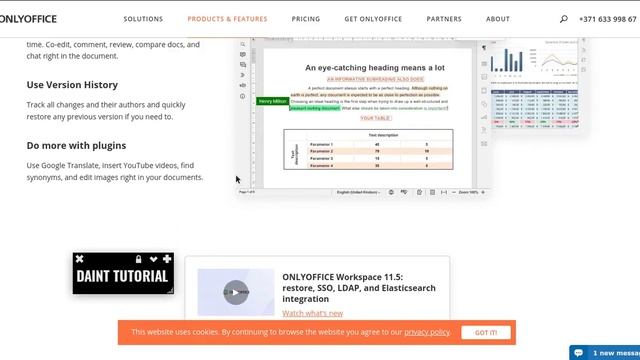Open the site search magnifier icon
The width and height of the screenshot is (640, 360).
[x=564, y=19]
